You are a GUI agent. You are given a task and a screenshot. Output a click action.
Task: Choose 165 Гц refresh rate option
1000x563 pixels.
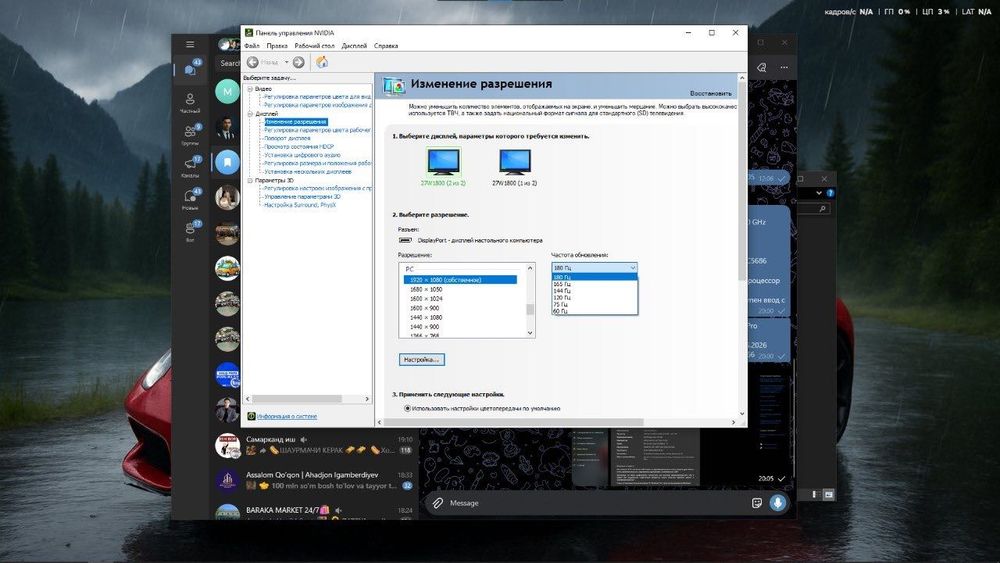[x=594, y=284]
